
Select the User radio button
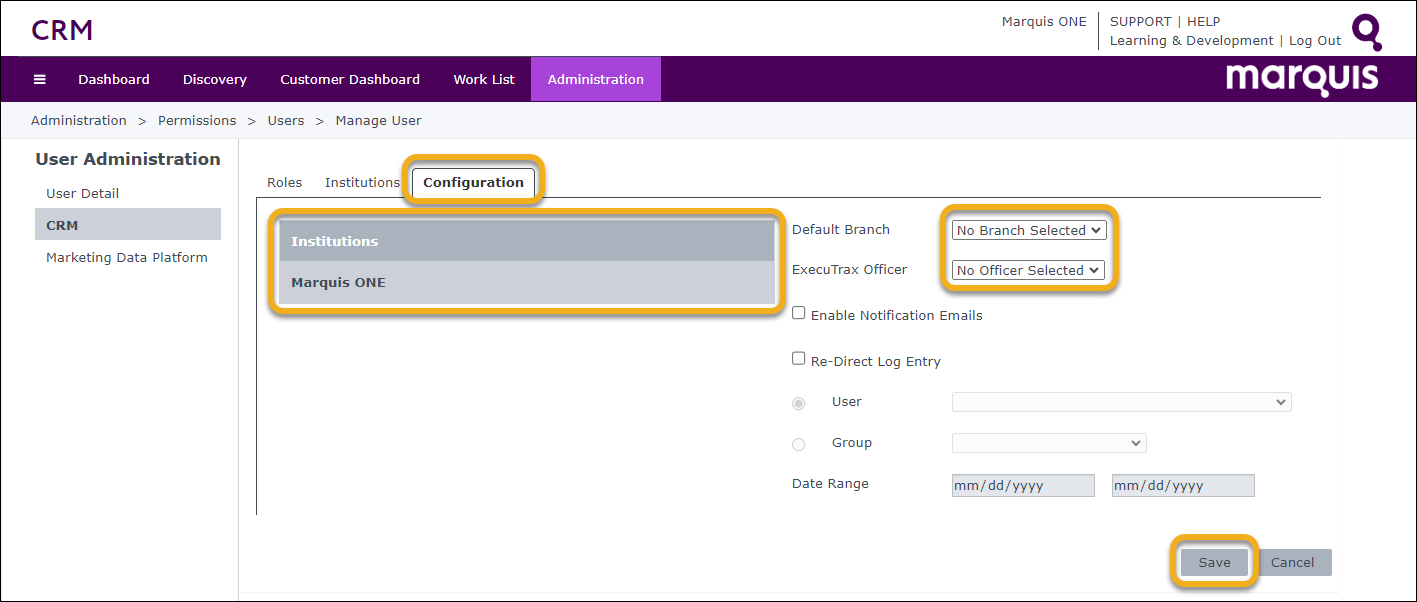(799, 403)
